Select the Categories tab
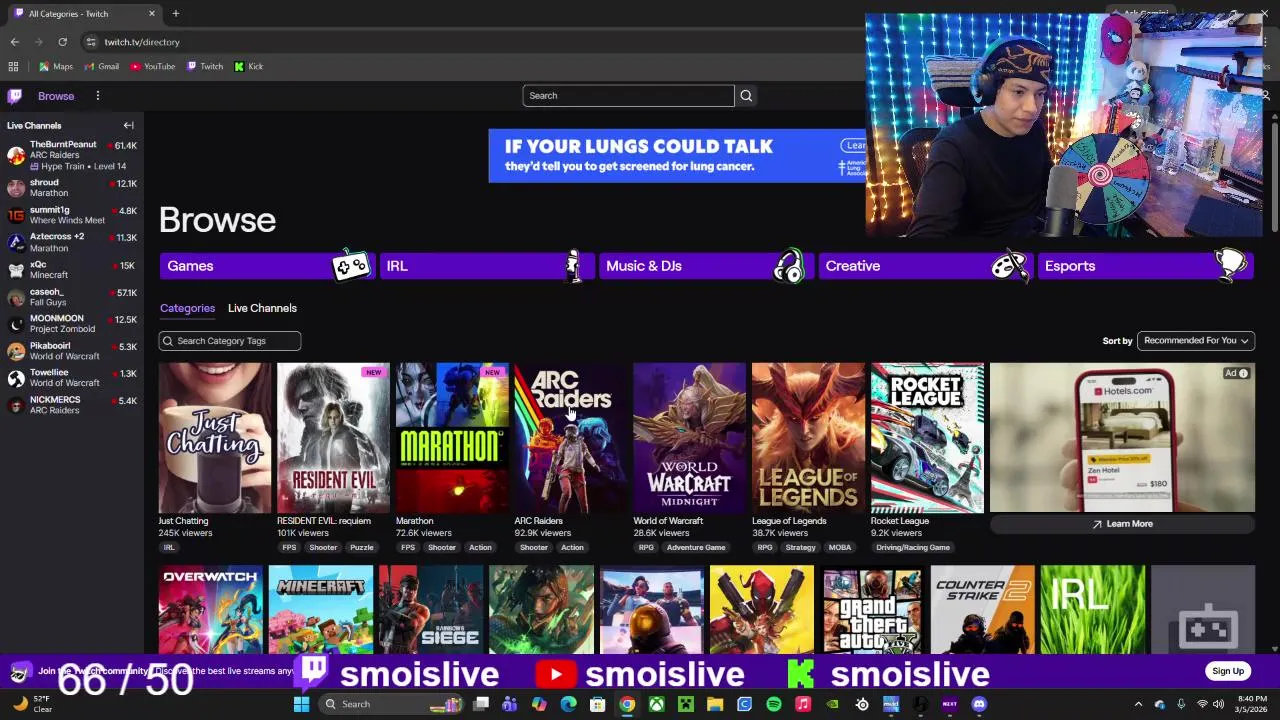The image size is (1280, 720). (x=187, y=308)
